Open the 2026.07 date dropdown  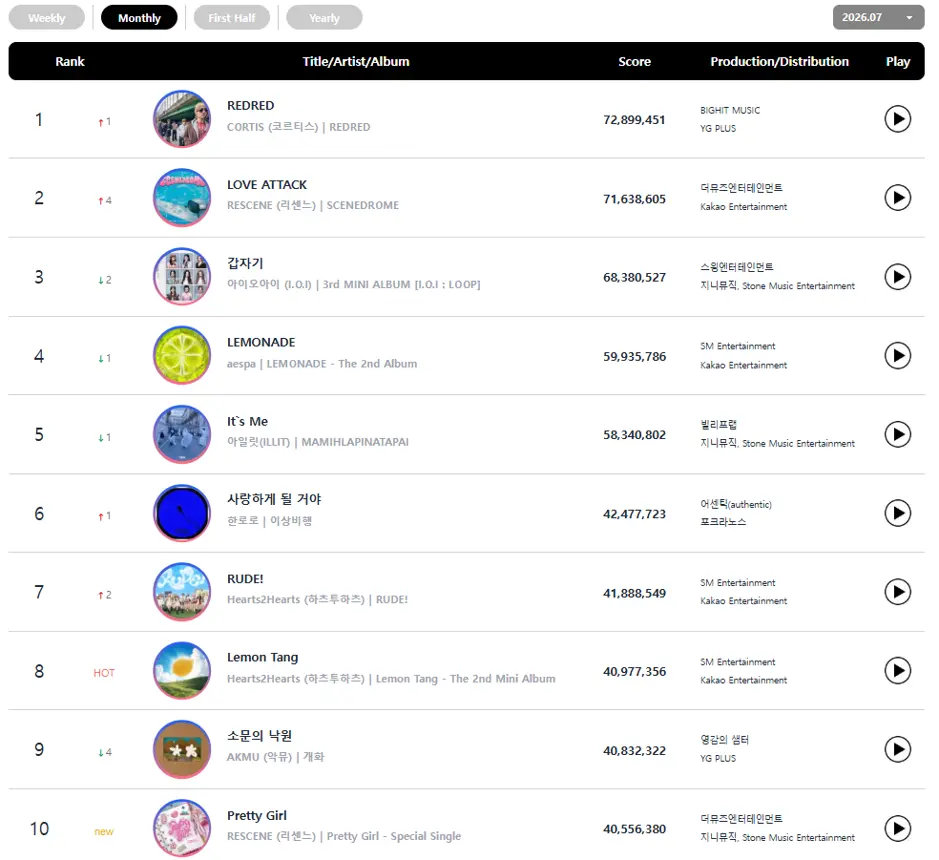(878, 17)
